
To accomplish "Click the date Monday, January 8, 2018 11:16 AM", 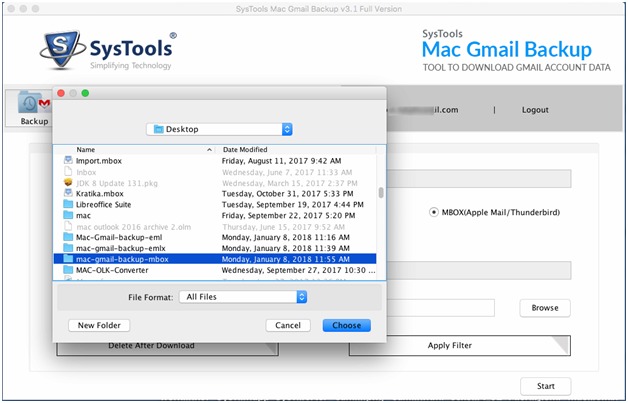I will coord(286,237).
